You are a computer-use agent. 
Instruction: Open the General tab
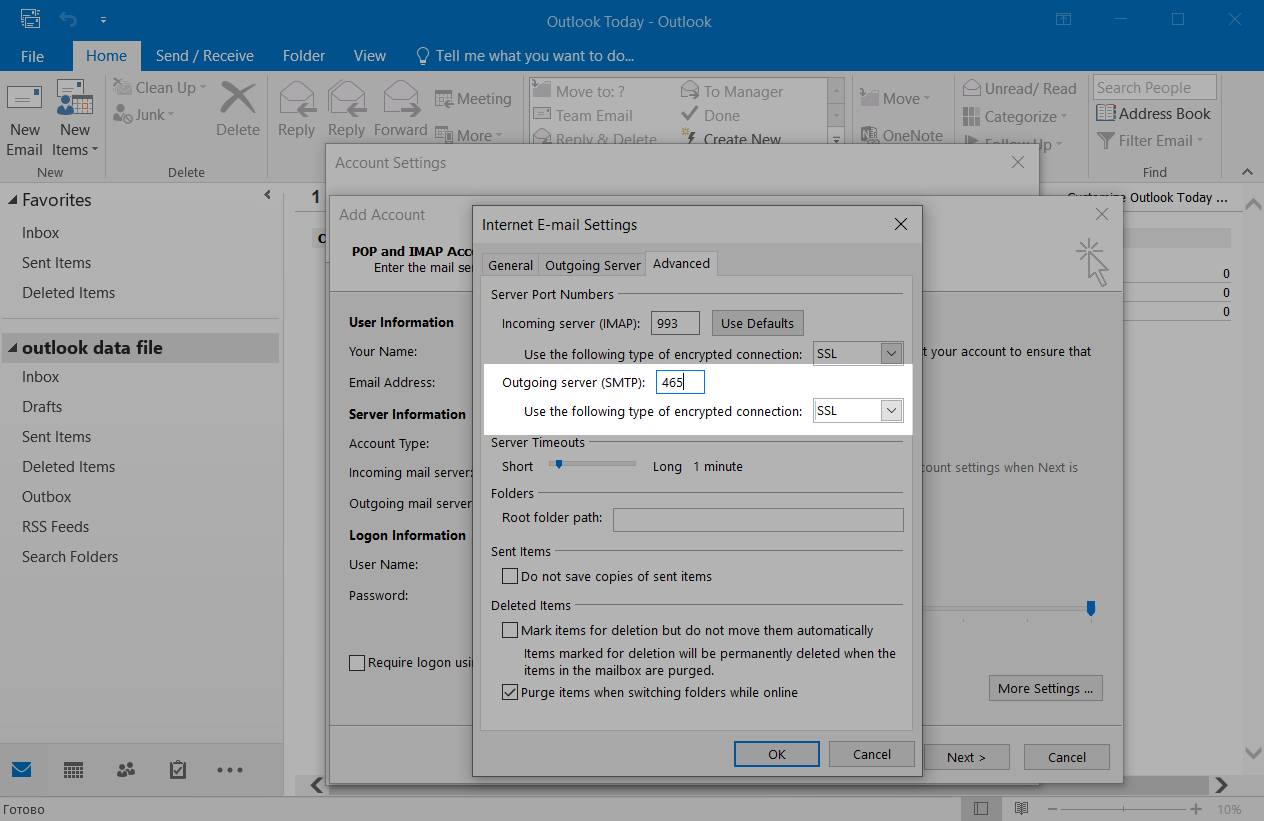pos(510,265)
